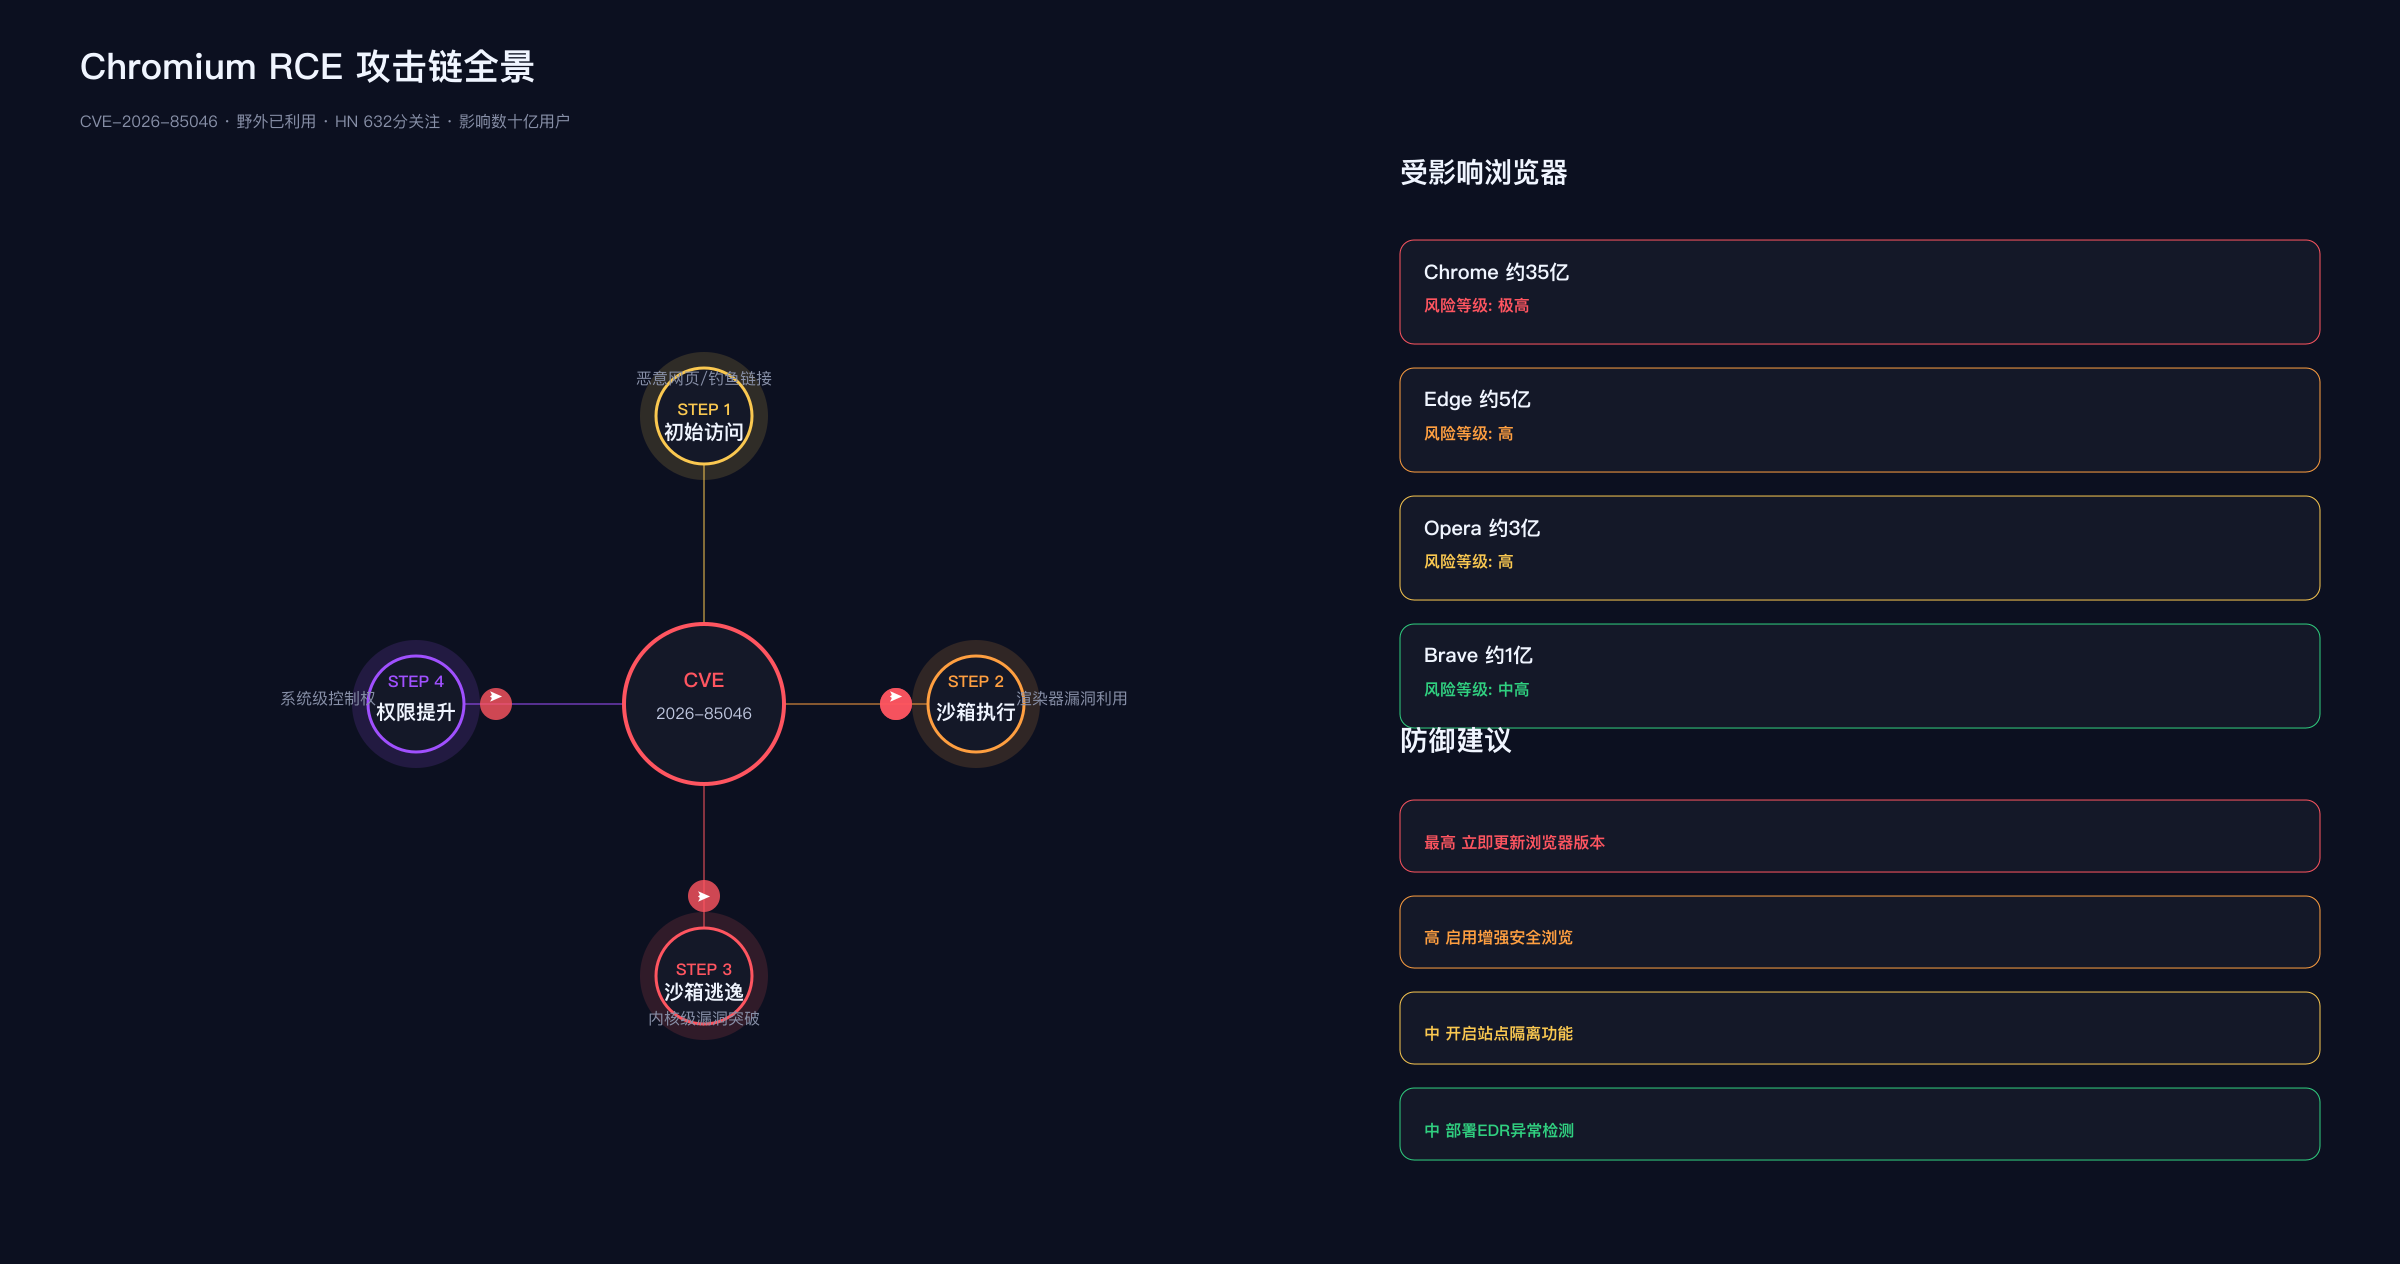Click the red arrow marker beside STEP 4
The image size is (2400, 1264).
[x=496, y=704]
